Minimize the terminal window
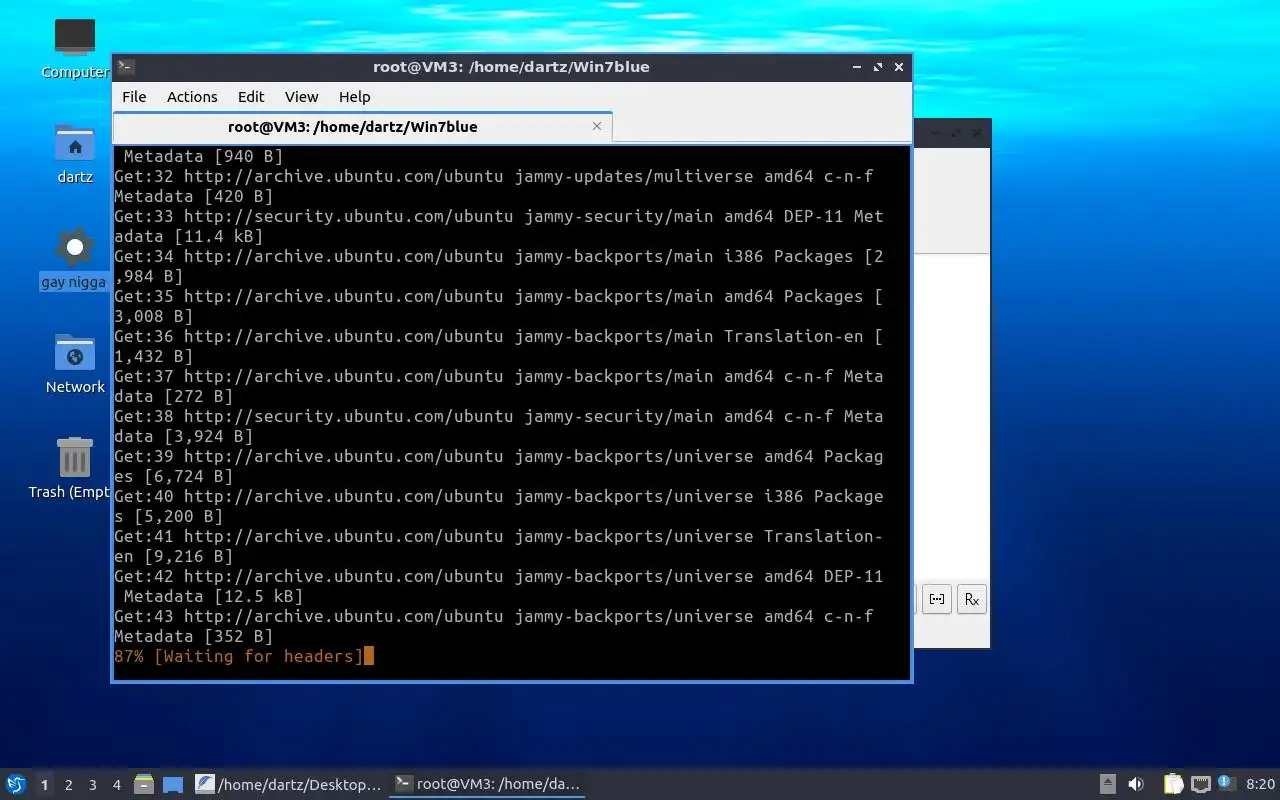1280x800 pixels. click(x=857, y=67)
